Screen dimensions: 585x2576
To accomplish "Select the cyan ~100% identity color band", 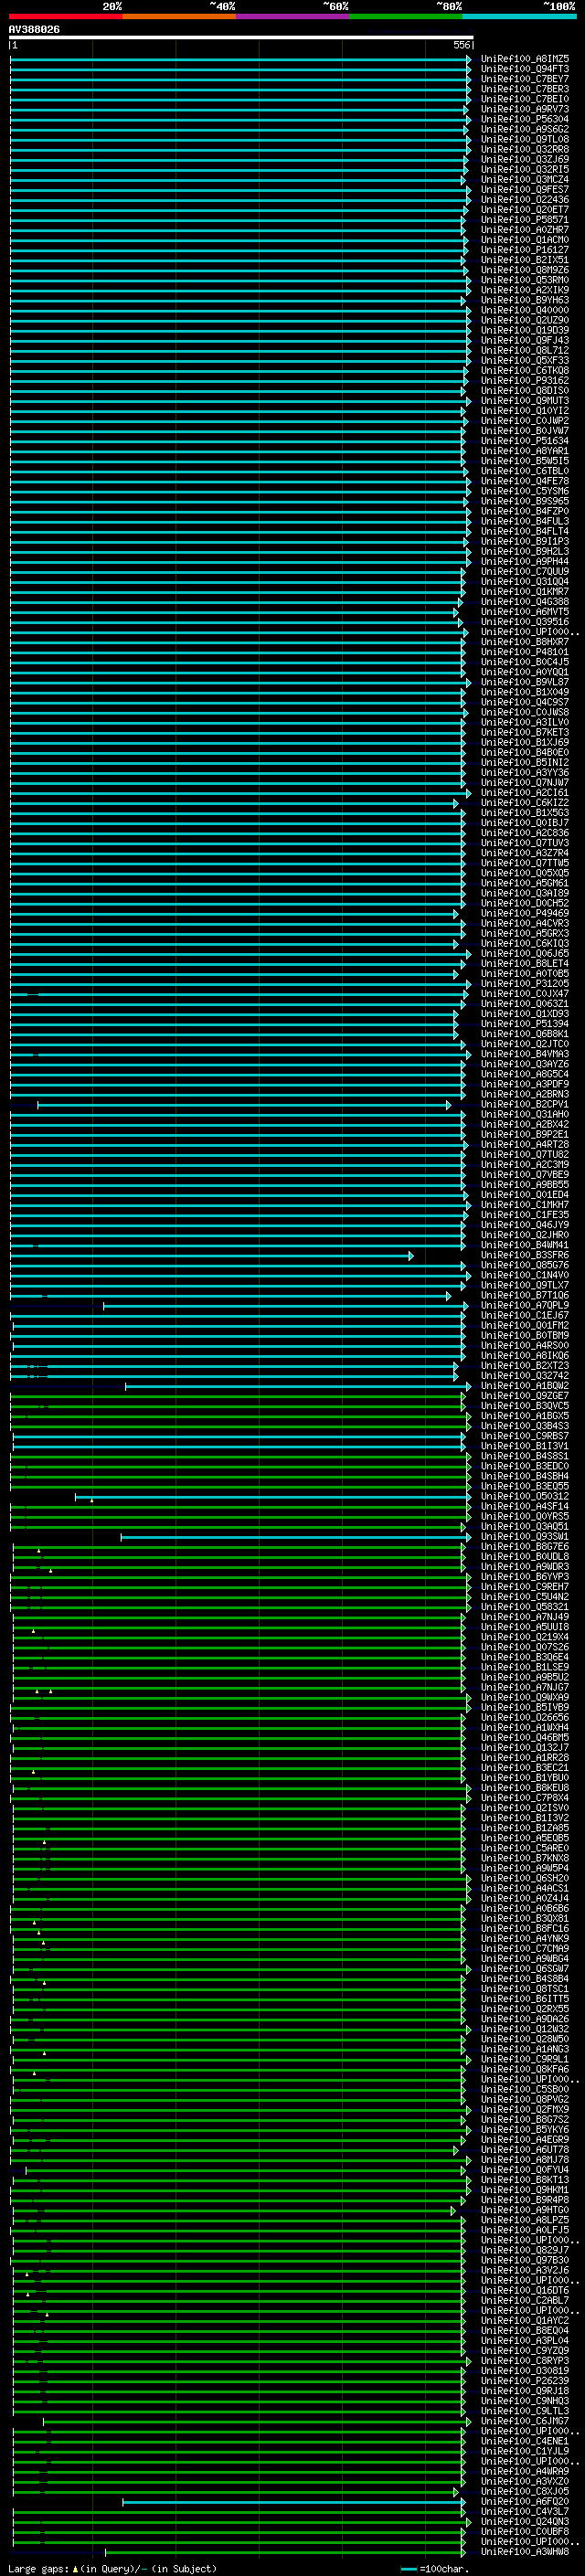I will click(520, 16).
